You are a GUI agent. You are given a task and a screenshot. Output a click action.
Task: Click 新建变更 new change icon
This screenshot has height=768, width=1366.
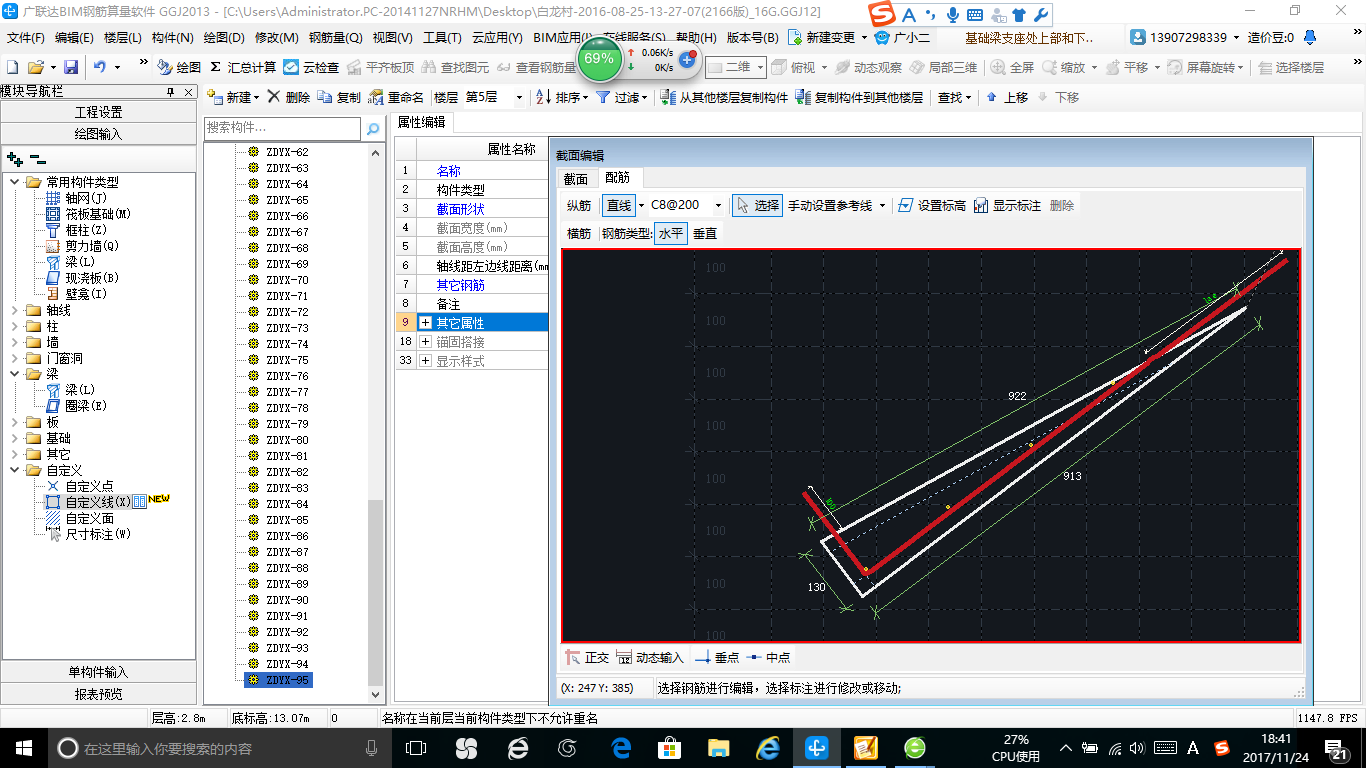point(795,37)
